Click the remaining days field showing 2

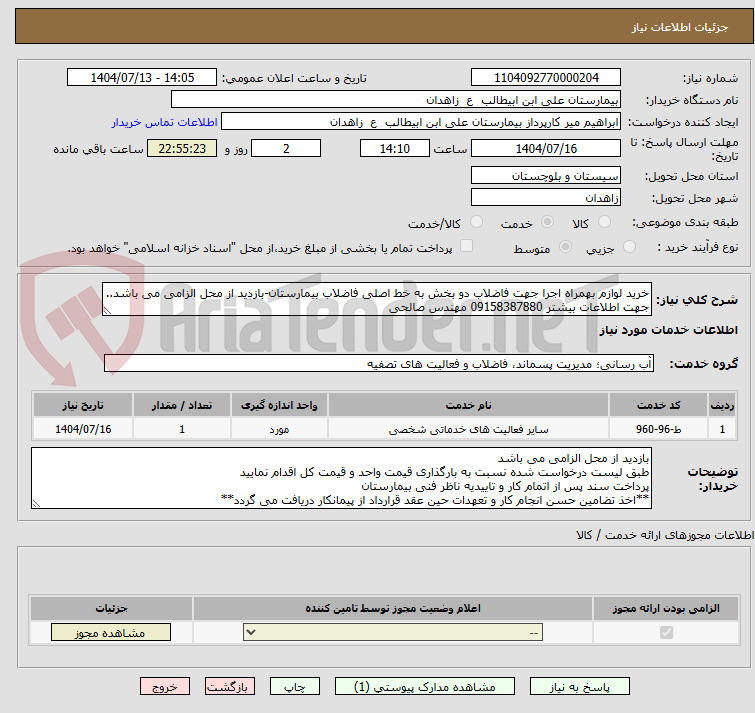[286, 148]
